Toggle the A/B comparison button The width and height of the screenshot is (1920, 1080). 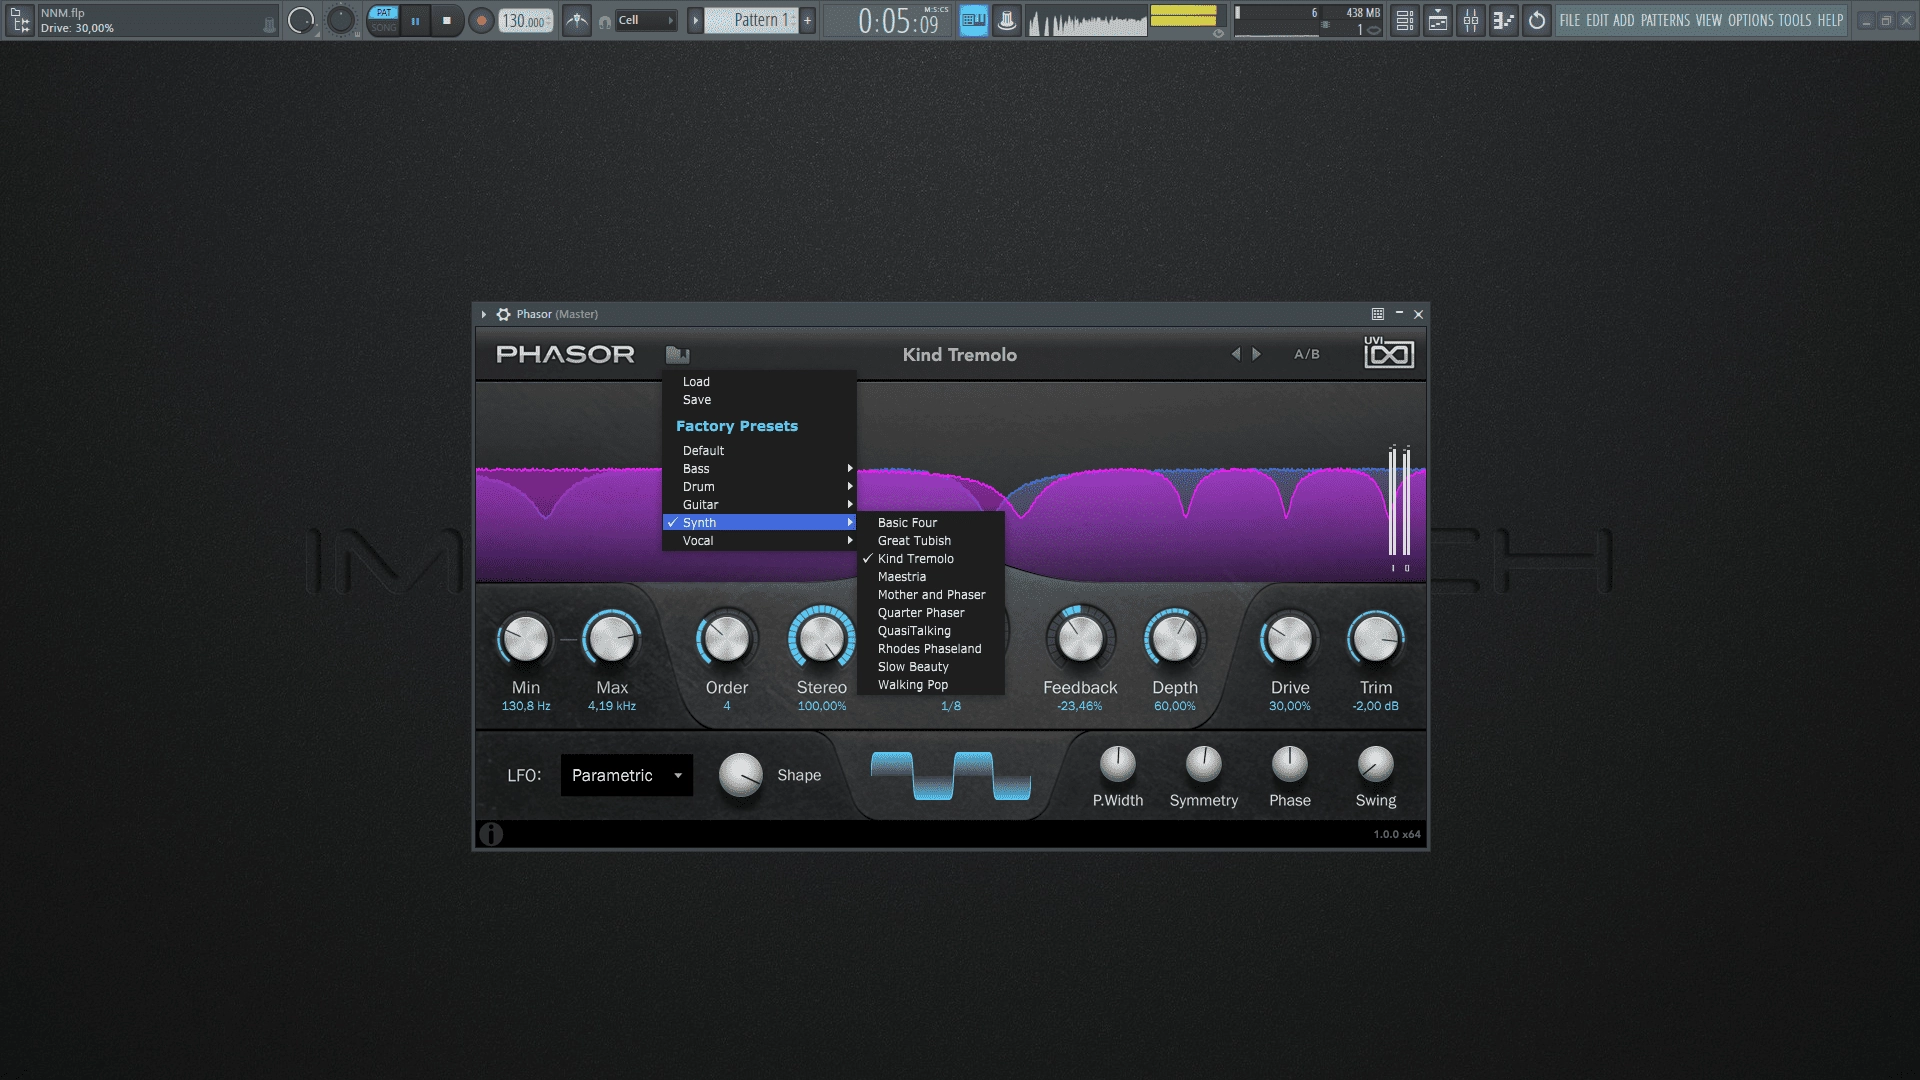click(x=1307, y=354)
